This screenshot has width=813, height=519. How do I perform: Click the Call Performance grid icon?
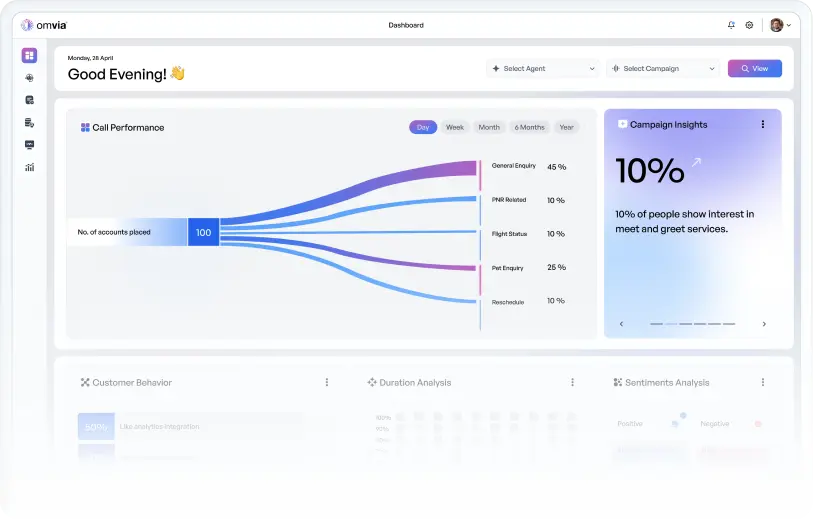click(85, 128)
